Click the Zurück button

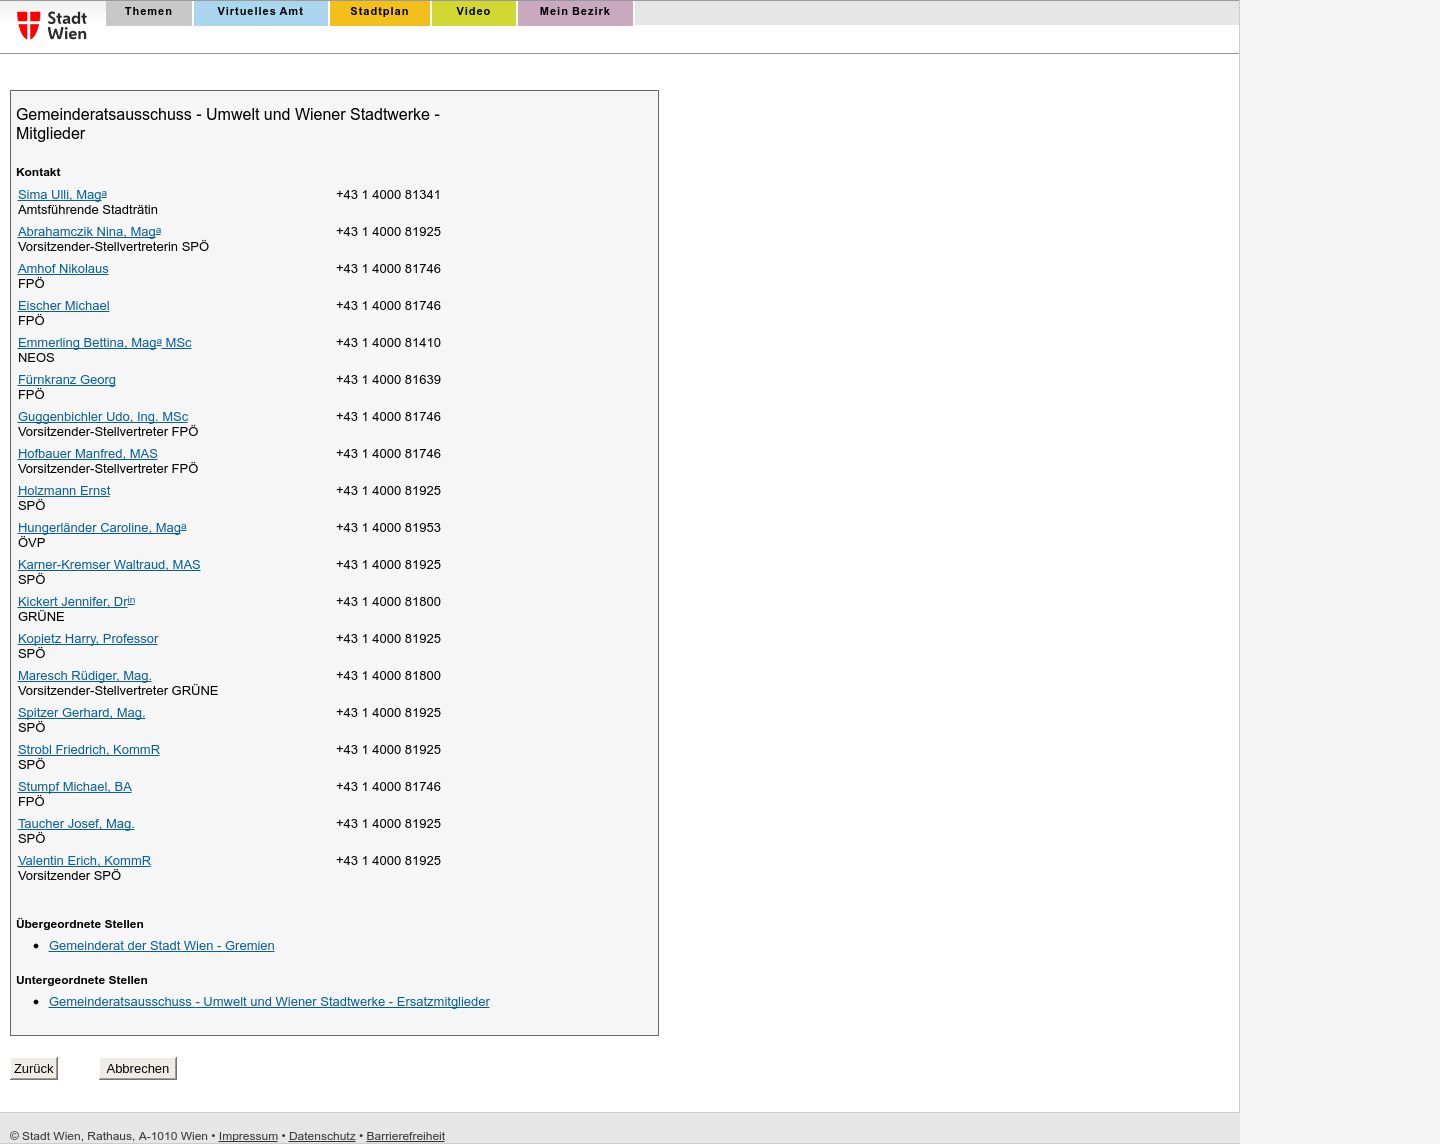point(34,1068)
